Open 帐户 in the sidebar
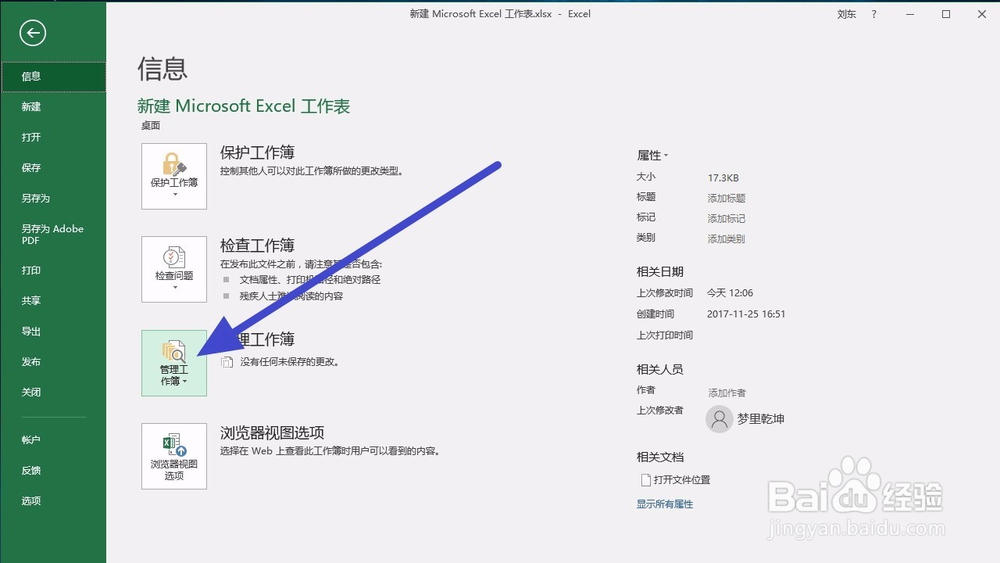This screenshot has width=1000, height=563. coord(53,440)
